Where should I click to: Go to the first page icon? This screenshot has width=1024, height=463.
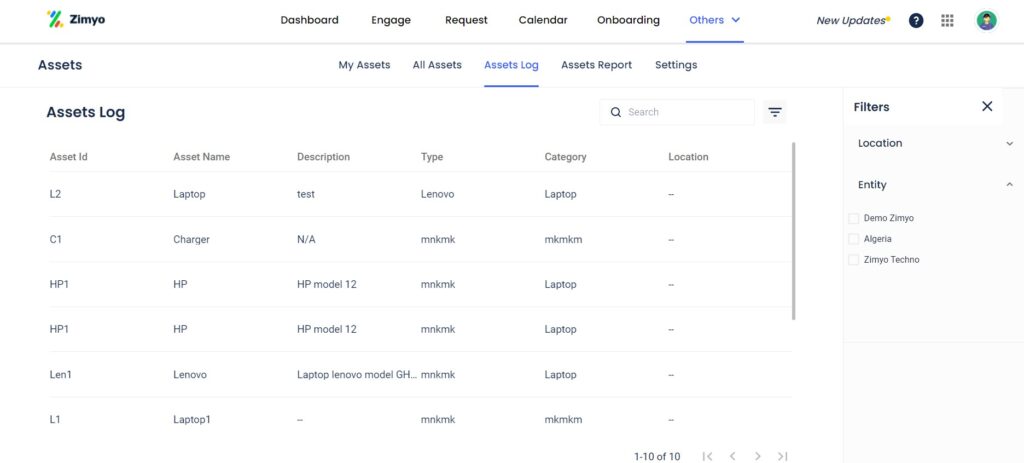tap(707, 456)
